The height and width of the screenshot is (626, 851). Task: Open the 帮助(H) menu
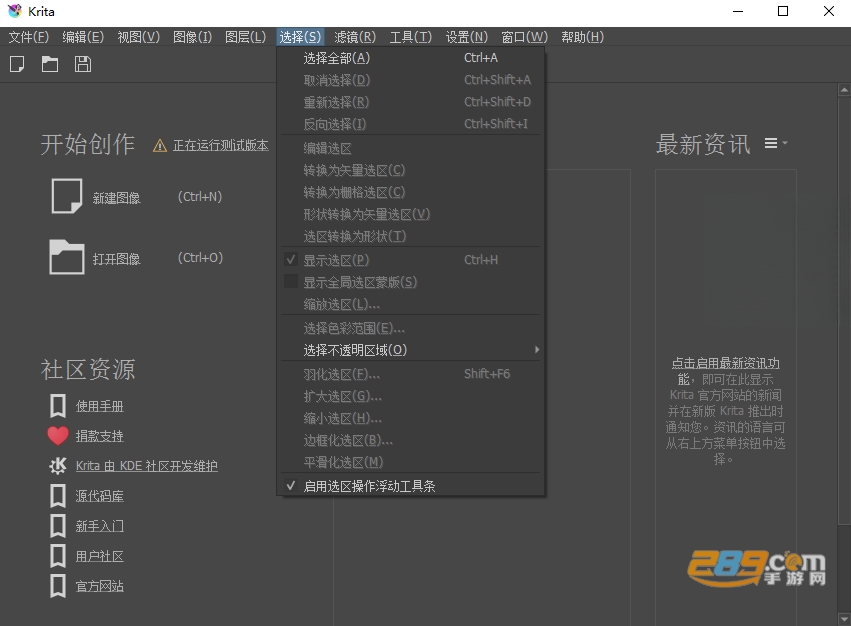[582, 37]
